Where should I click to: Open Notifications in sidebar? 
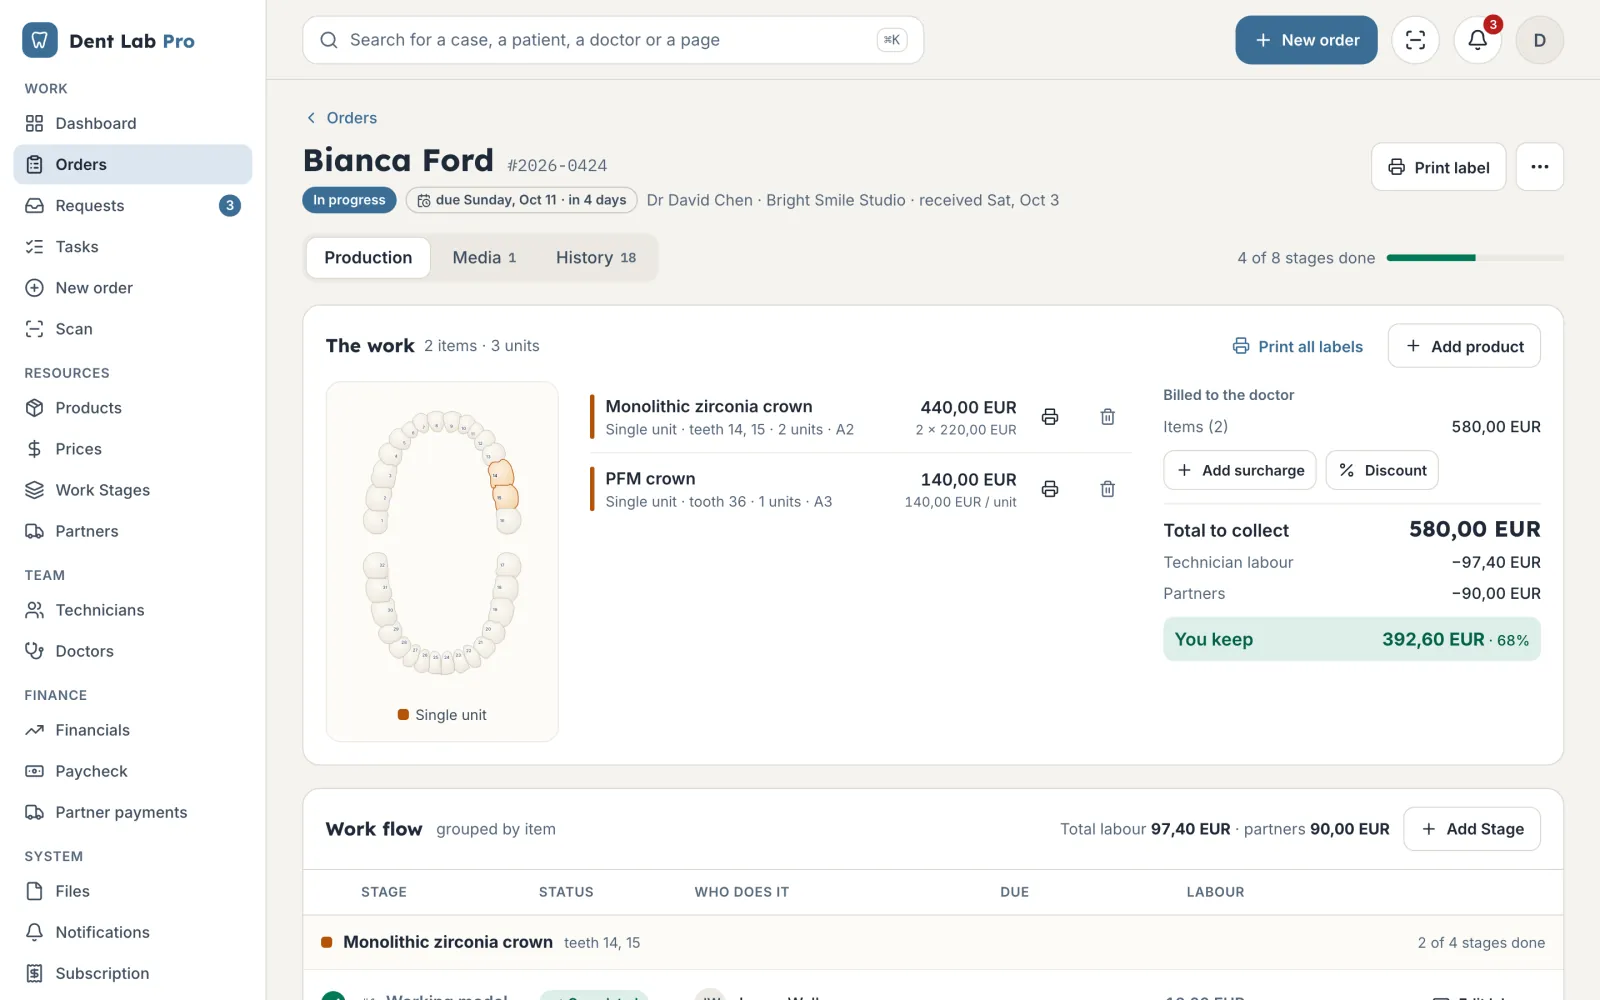[133, 931]
